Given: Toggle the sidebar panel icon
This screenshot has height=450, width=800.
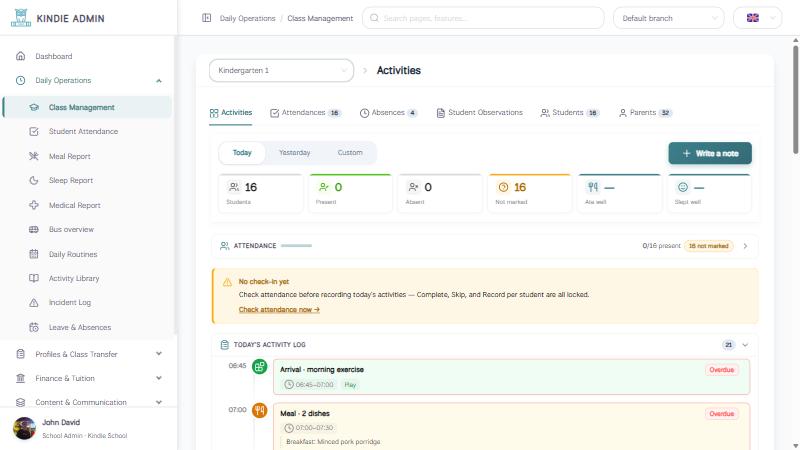Looking at the screenshot, I should [x=207, y=18].
